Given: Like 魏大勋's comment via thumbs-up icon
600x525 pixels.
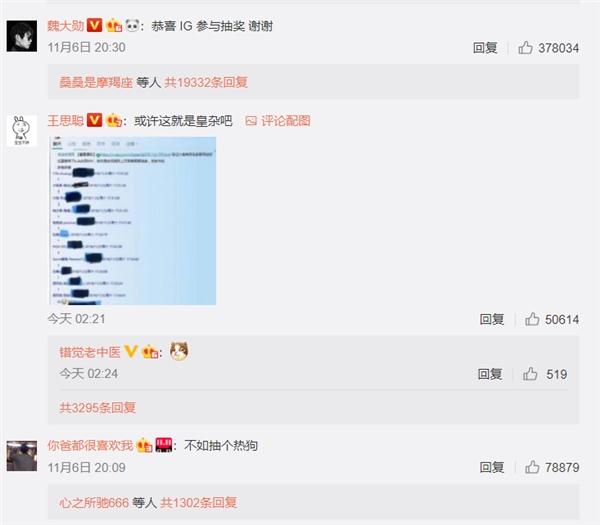Looking at the screenshot, I should click(525, 48).
